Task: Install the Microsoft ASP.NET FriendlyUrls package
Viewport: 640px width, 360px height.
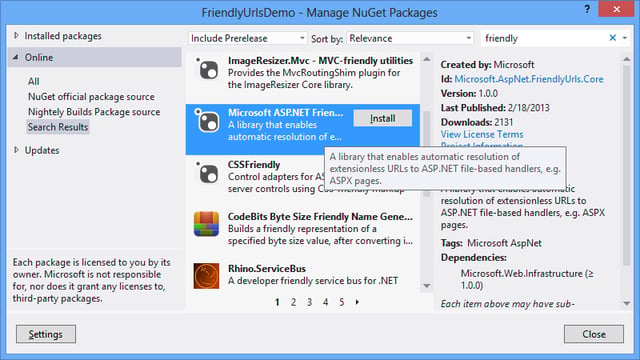Action: [x=382, y=118]
